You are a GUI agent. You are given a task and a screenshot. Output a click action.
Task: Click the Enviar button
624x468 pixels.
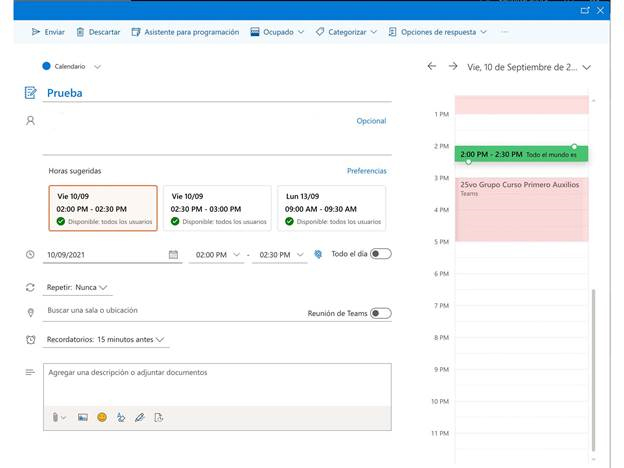(x=48, y=32)
